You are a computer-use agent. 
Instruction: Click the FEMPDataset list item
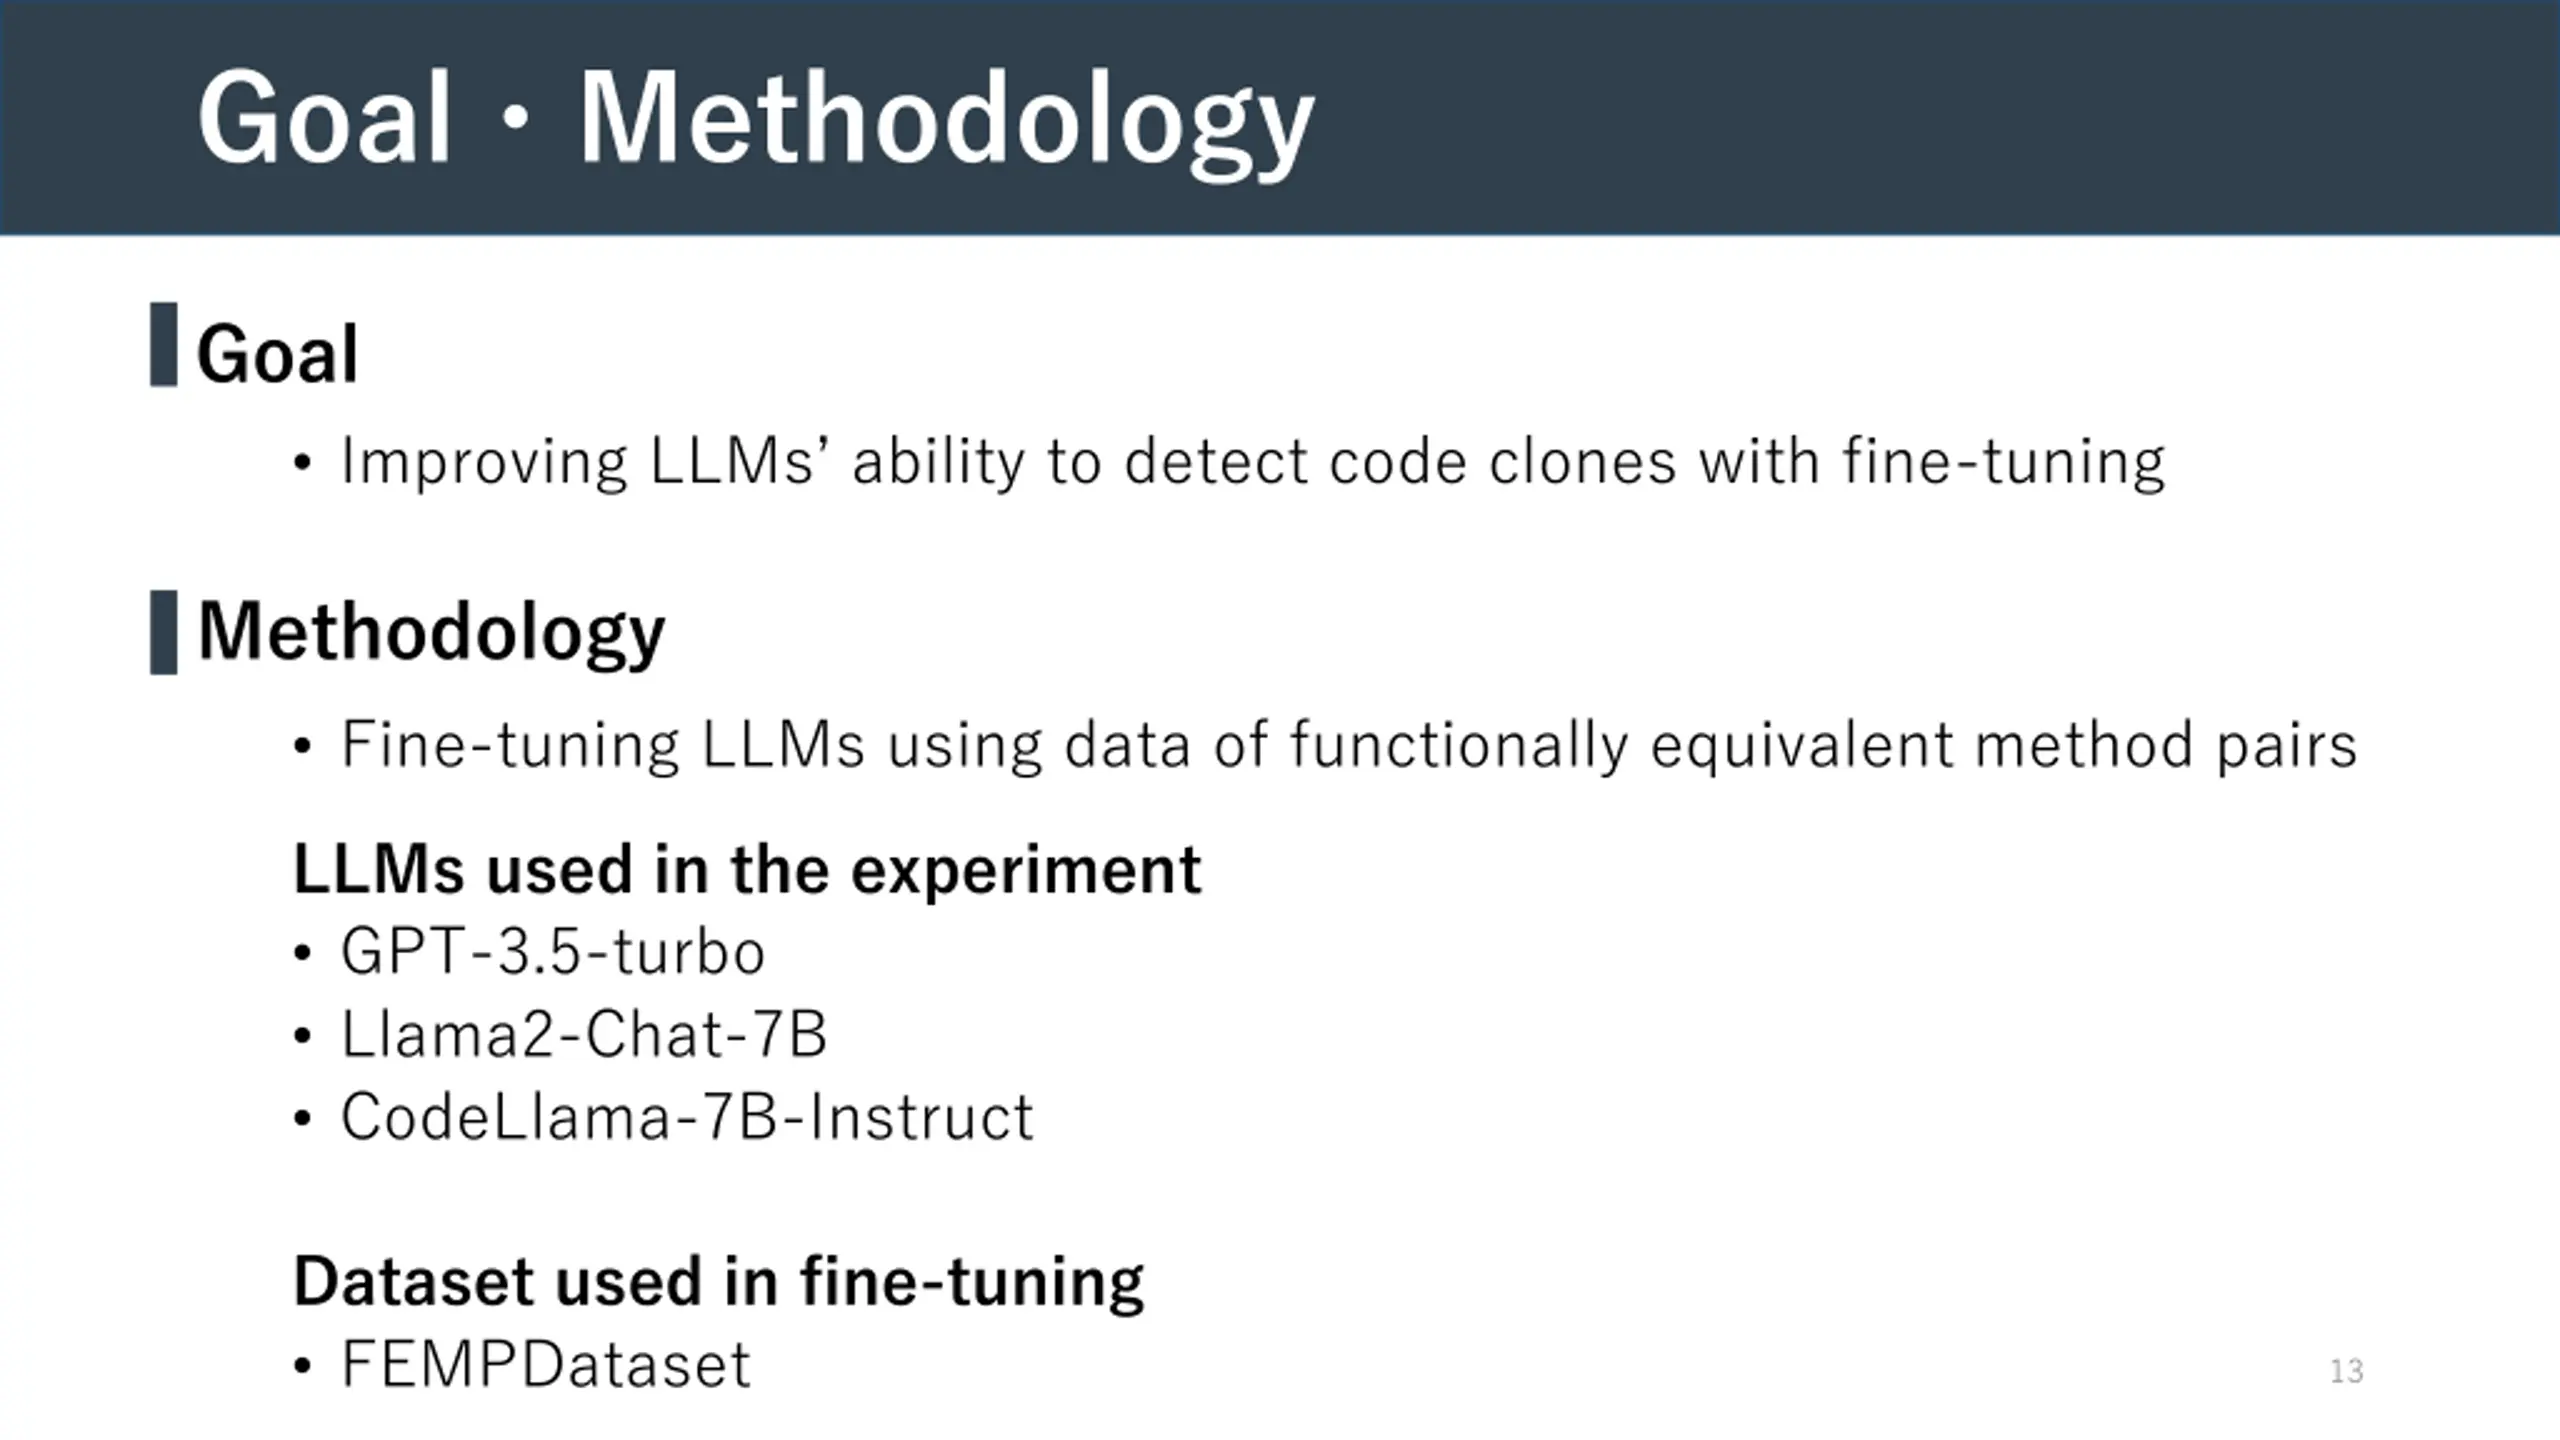(546, 1364)
